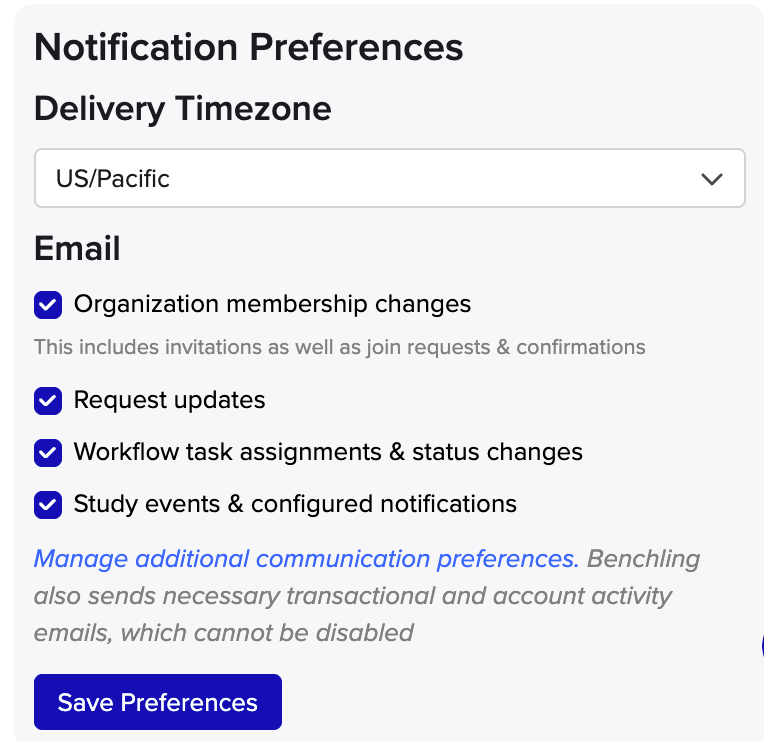Click the partially visible blue circle icon
Viewport: 764px width, 742px height.
760,645
